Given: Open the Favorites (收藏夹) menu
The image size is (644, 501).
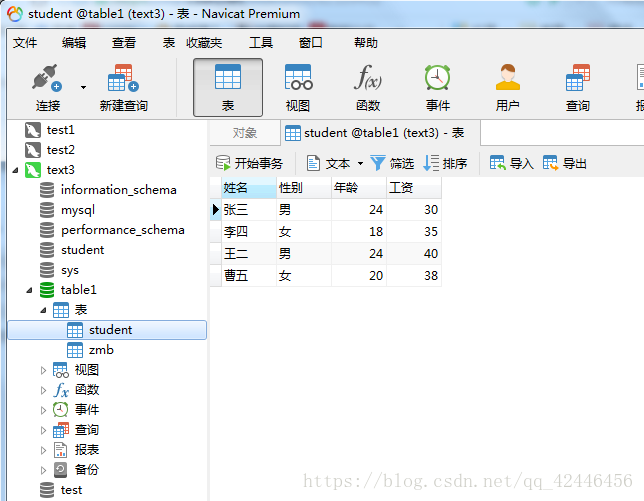Looking at the screenshot, I should click(204, 43).
